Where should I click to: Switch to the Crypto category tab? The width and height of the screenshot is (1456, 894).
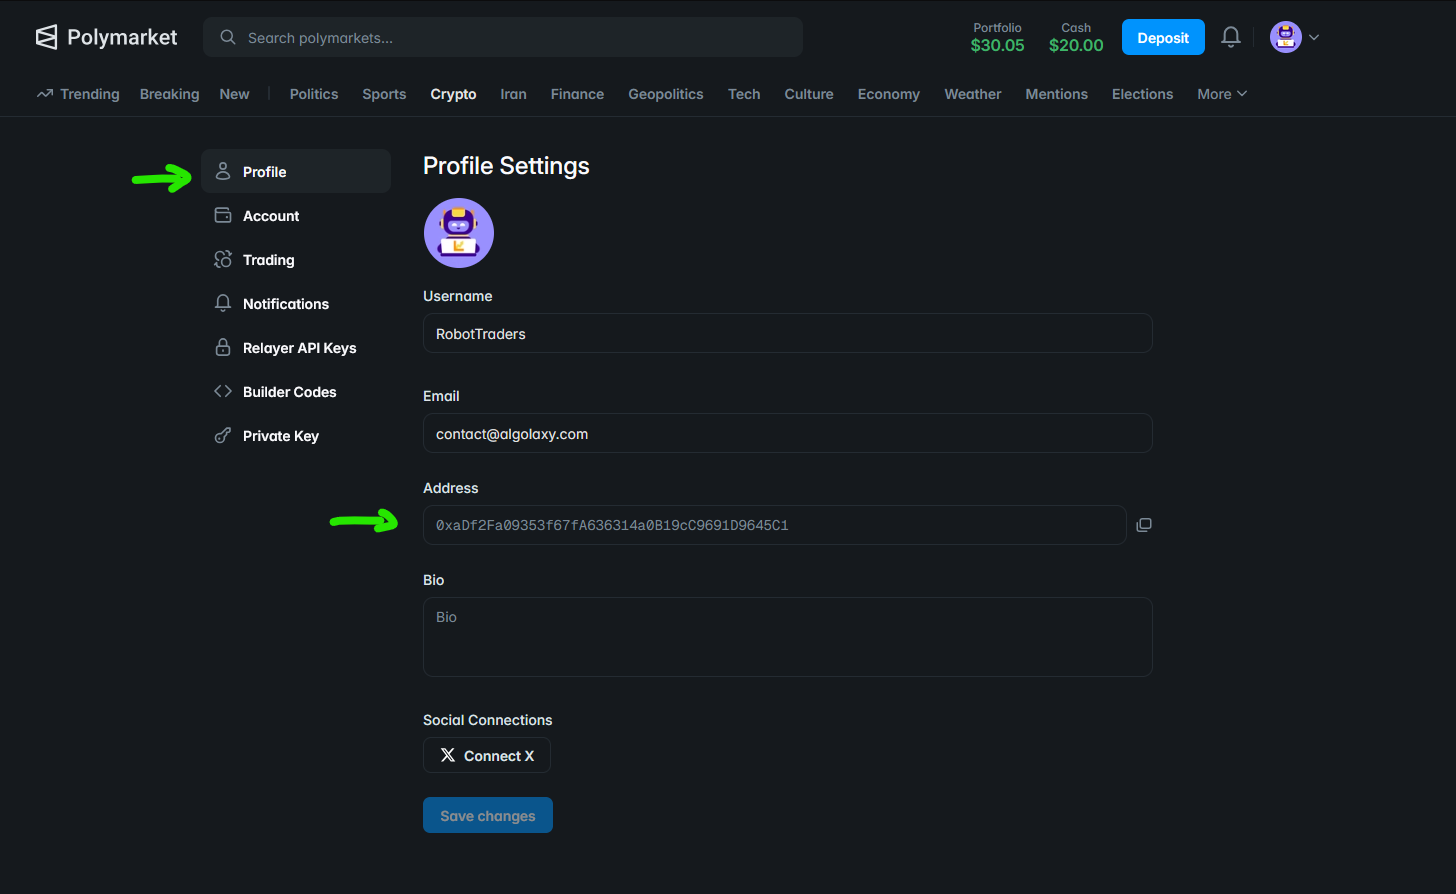pyautogui.click(x=453, y=94)
